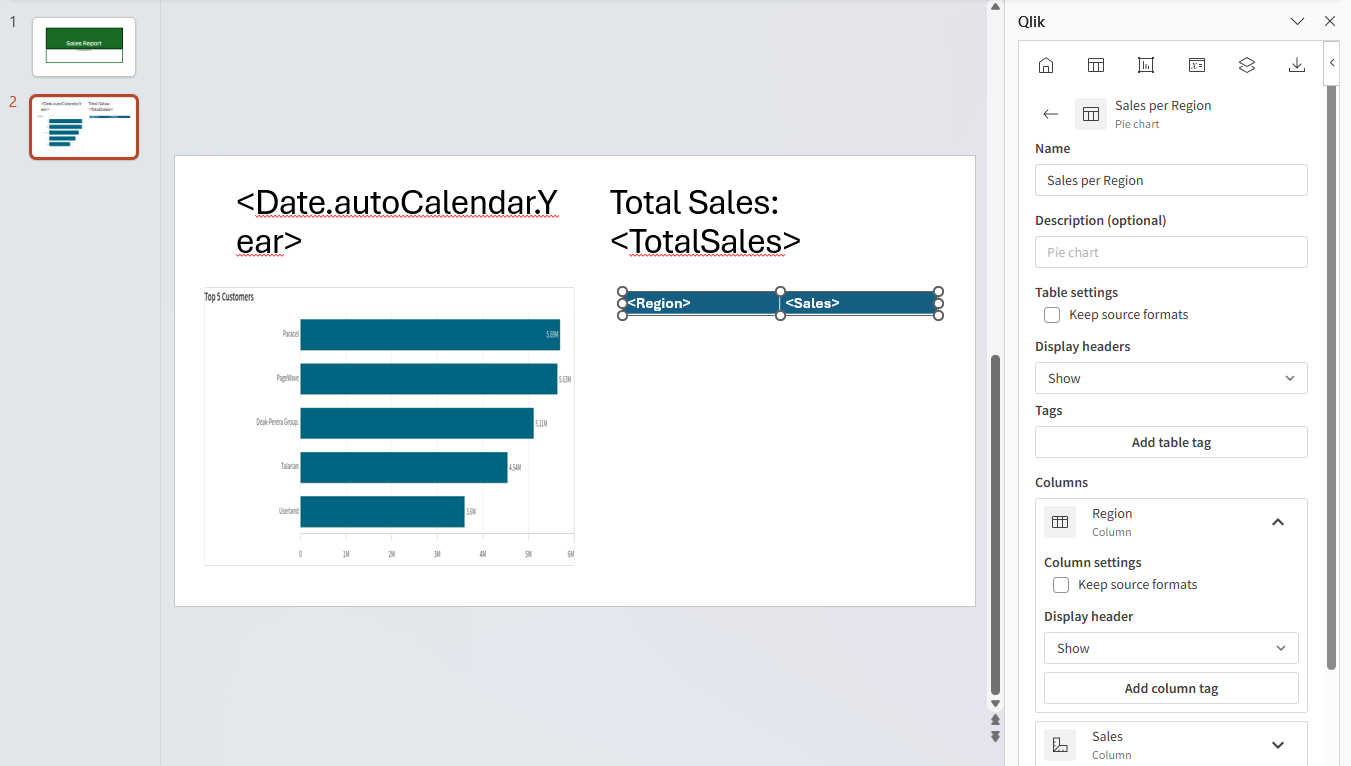The image size is (1351, 766).
Task: Enable Keep source formats under Table settings
Action: pyautogui.click(x=1052, y=315)
